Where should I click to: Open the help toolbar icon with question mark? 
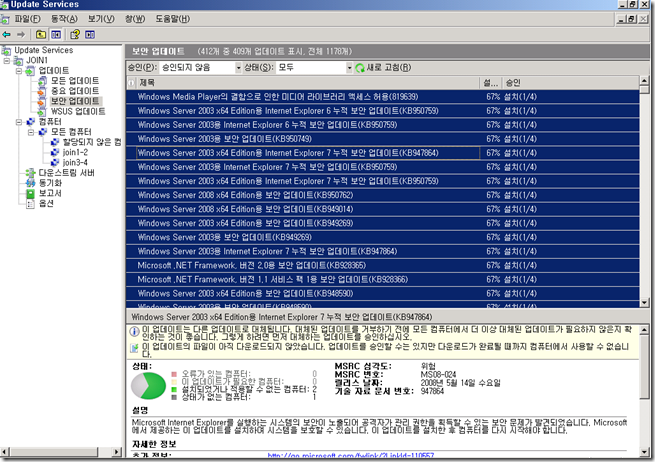[x=75, y=35]
